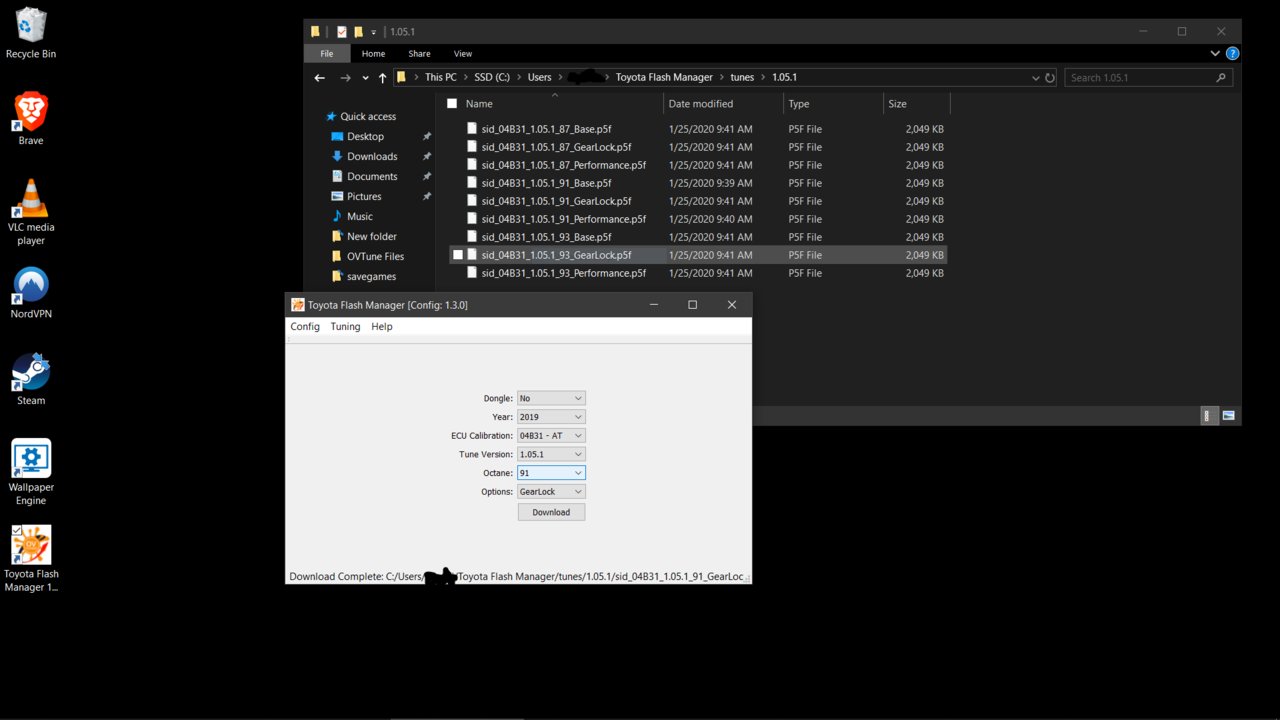Image resolution: width=1280 pixels, height=720 pixels.
Task: Open the Recycle Bin desktop icon
Action: point(31,33)
